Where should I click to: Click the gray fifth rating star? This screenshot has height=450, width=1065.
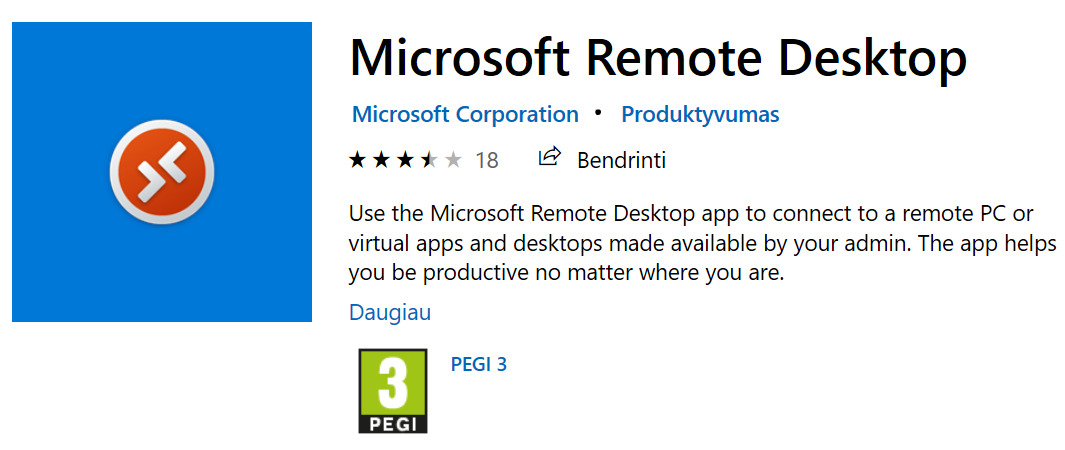click(454, 161)
